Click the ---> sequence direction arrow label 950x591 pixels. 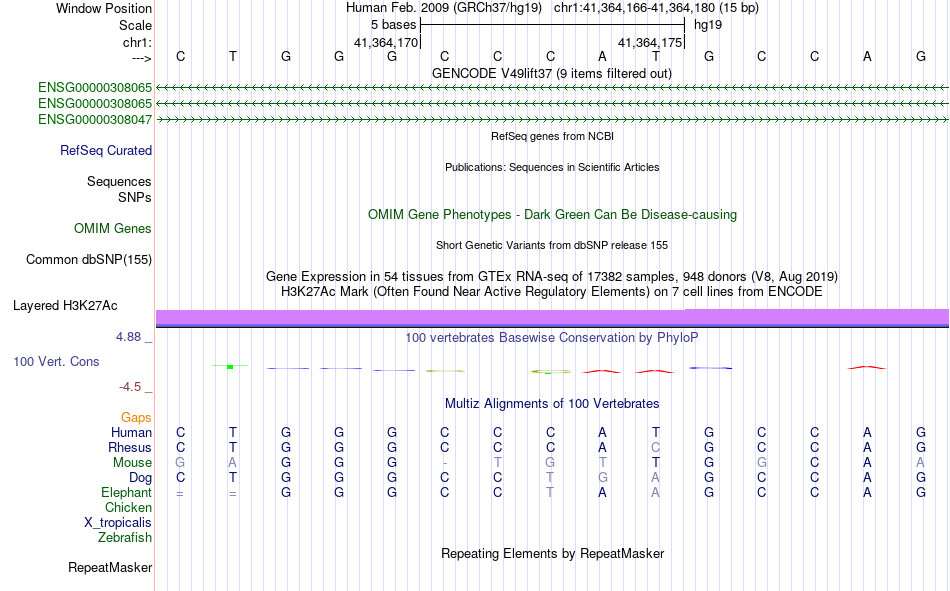(141, 58)
